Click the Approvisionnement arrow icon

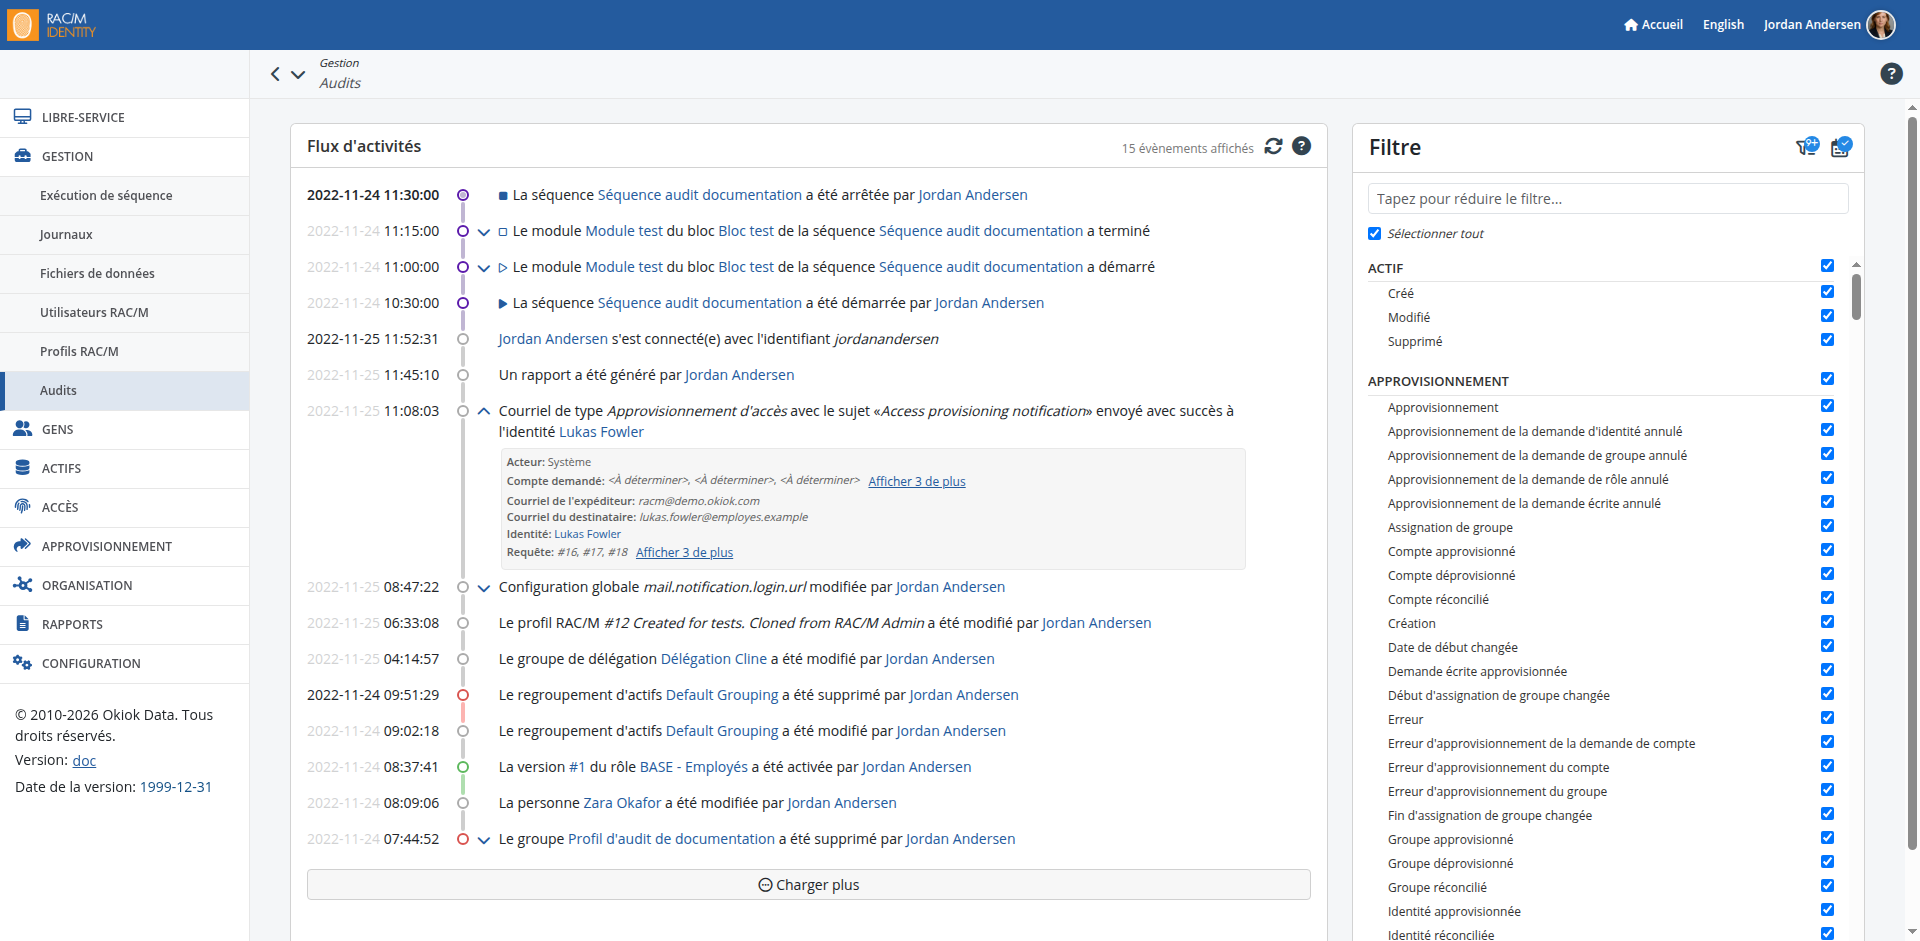coord(22,546)
